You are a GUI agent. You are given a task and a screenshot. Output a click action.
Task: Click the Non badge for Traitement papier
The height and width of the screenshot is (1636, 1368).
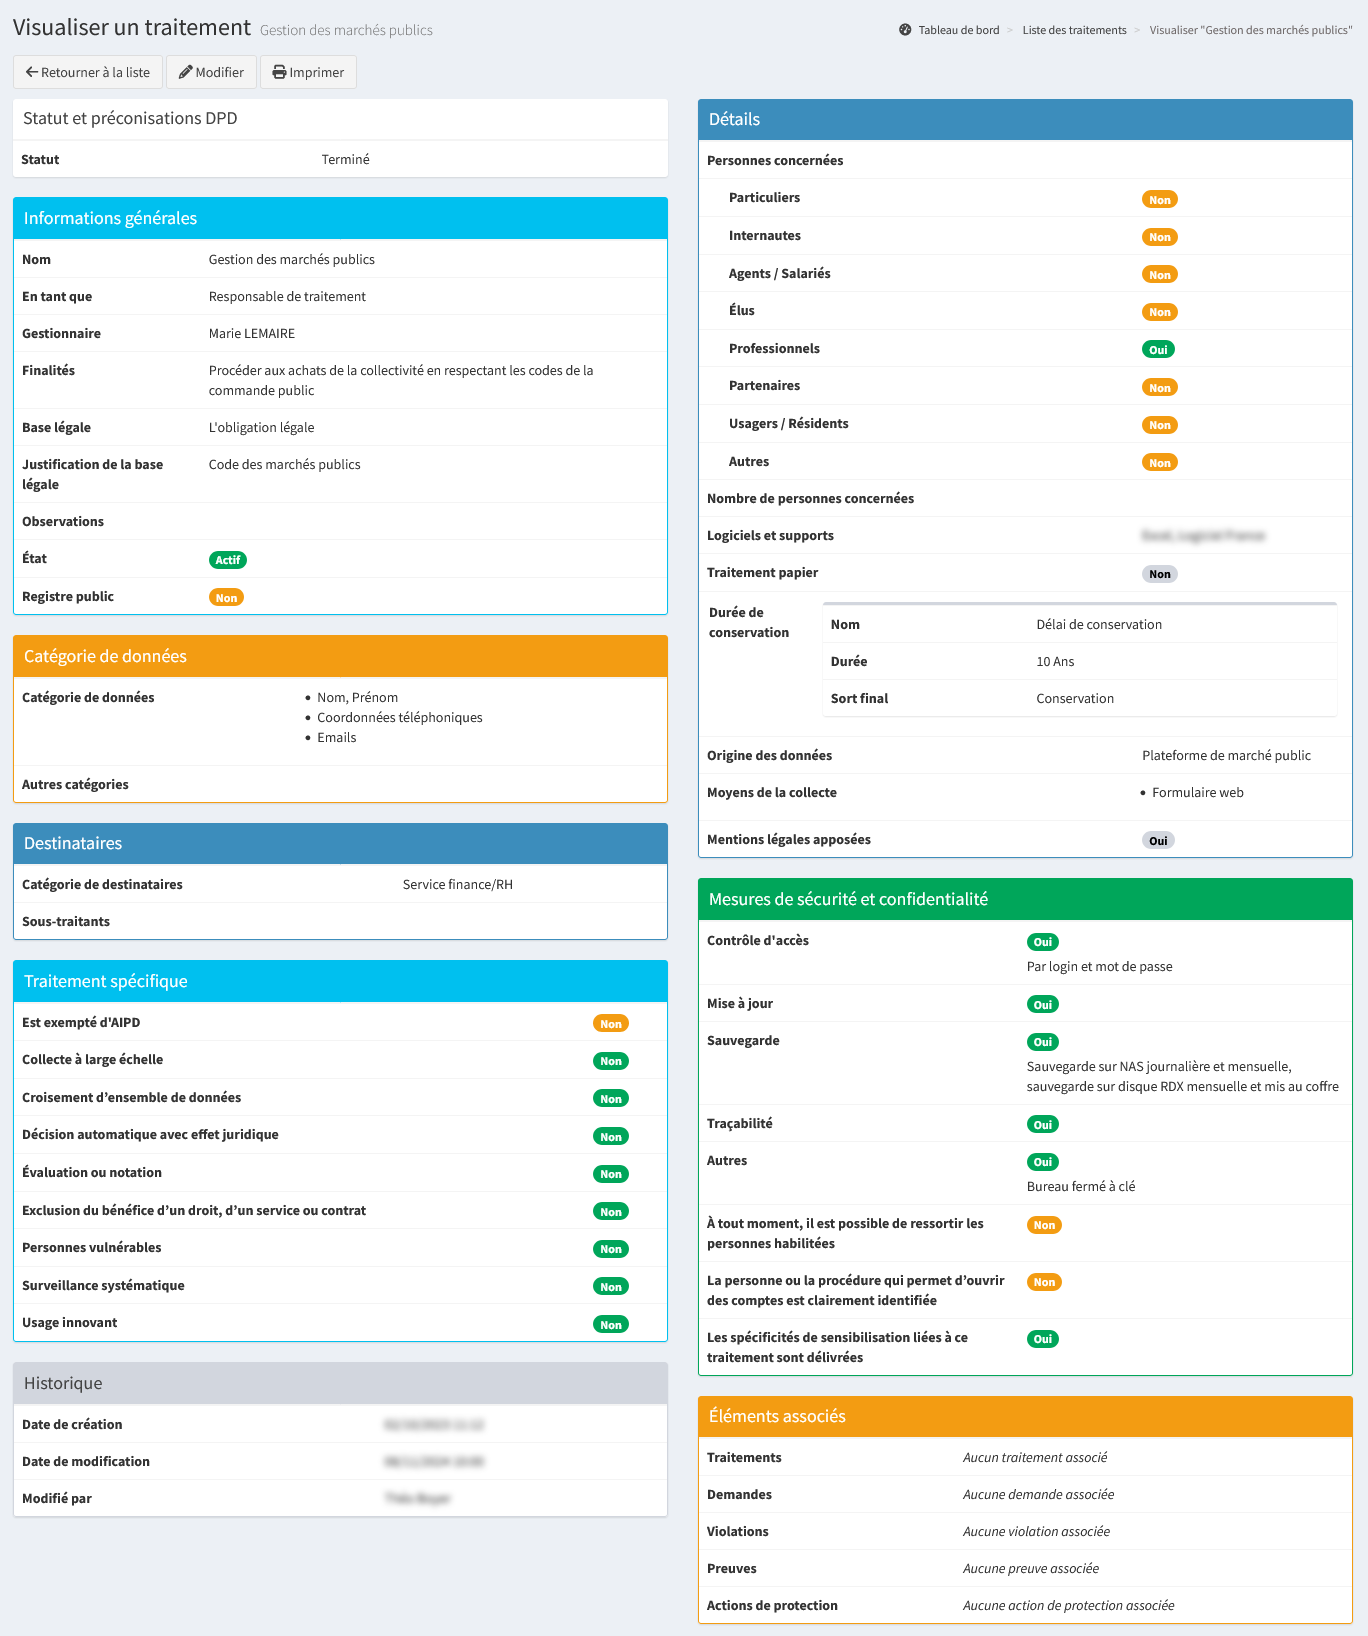[x=1160, y=574]
